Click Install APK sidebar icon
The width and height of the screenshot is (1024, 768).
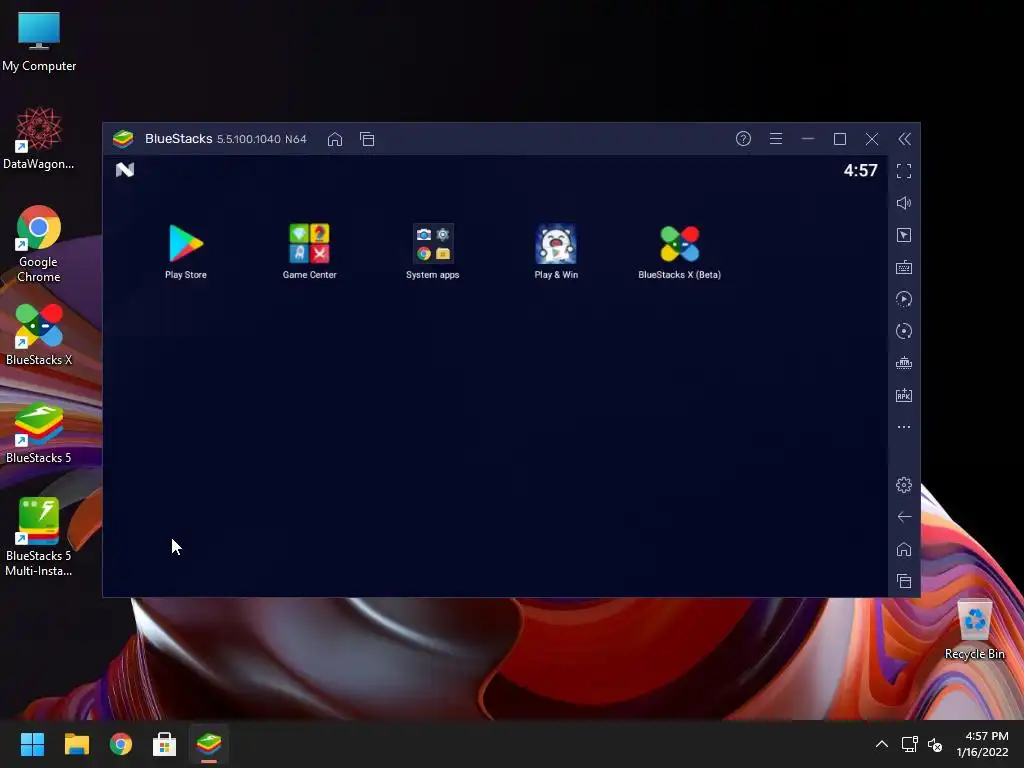(904, 395)
